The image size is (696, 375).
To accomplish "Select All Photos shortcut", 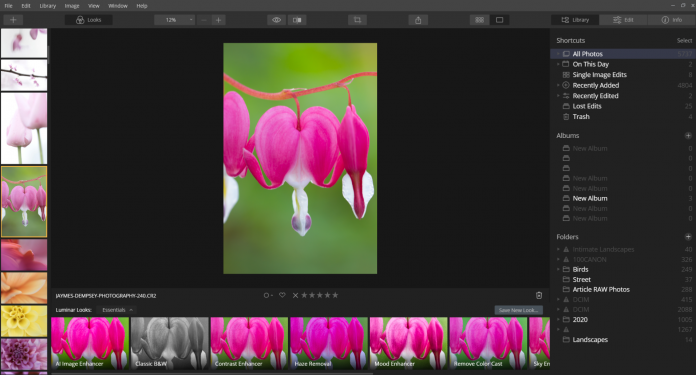I will pyautogui.click(x=623, y=54).
